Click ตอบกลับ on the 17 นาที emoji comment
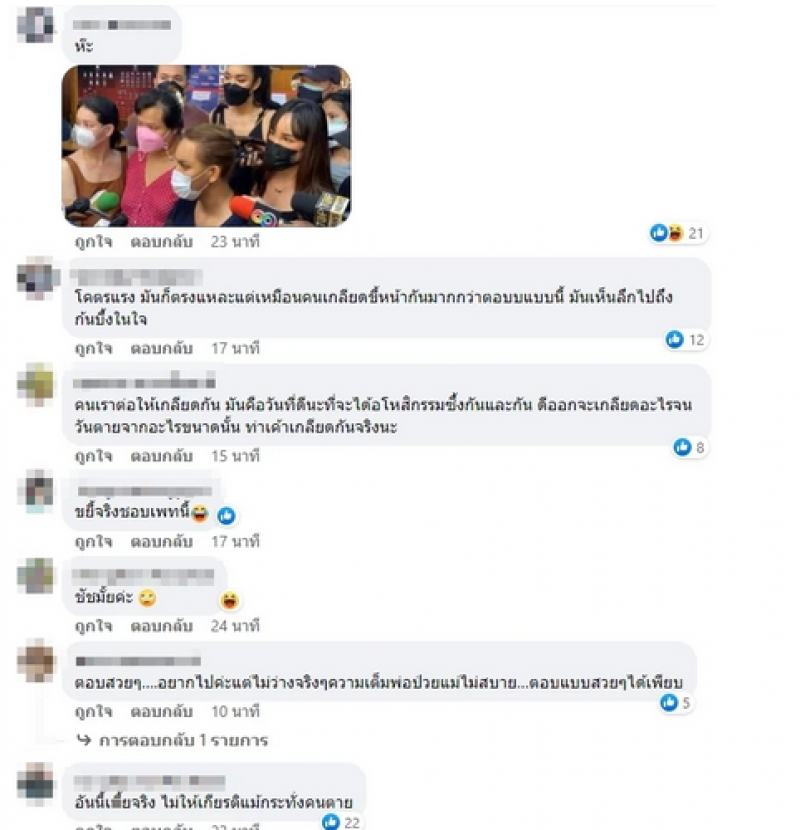800x830 pixels. (x=161, y=542)
